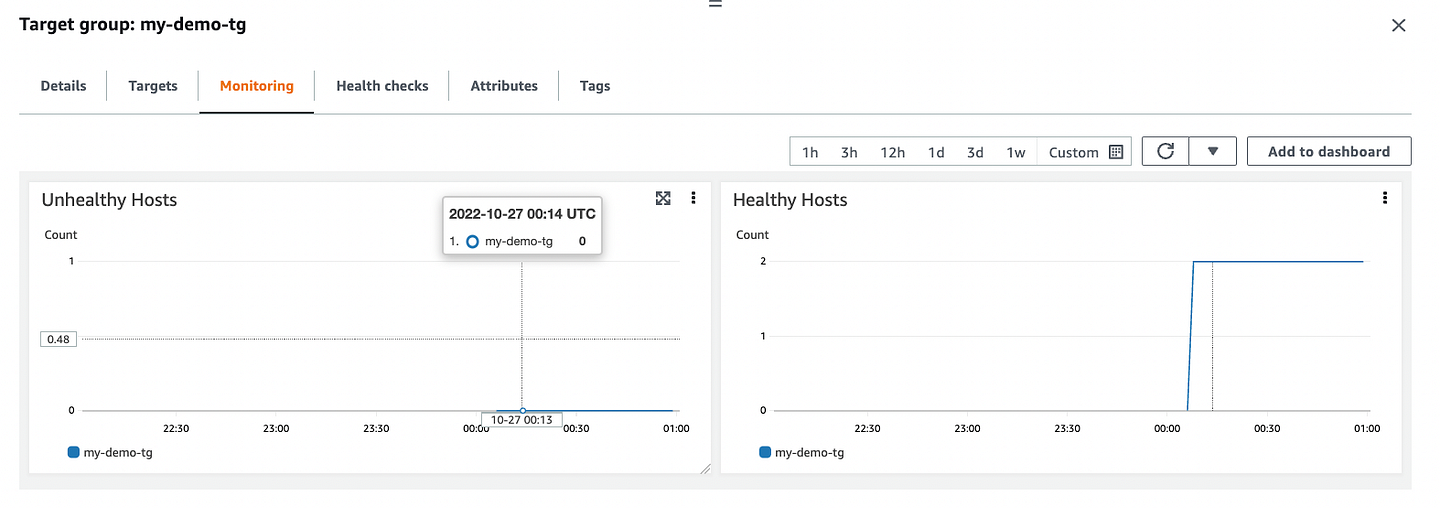Select the Attributes tab
1440x508 pixels.
(504, 86)
